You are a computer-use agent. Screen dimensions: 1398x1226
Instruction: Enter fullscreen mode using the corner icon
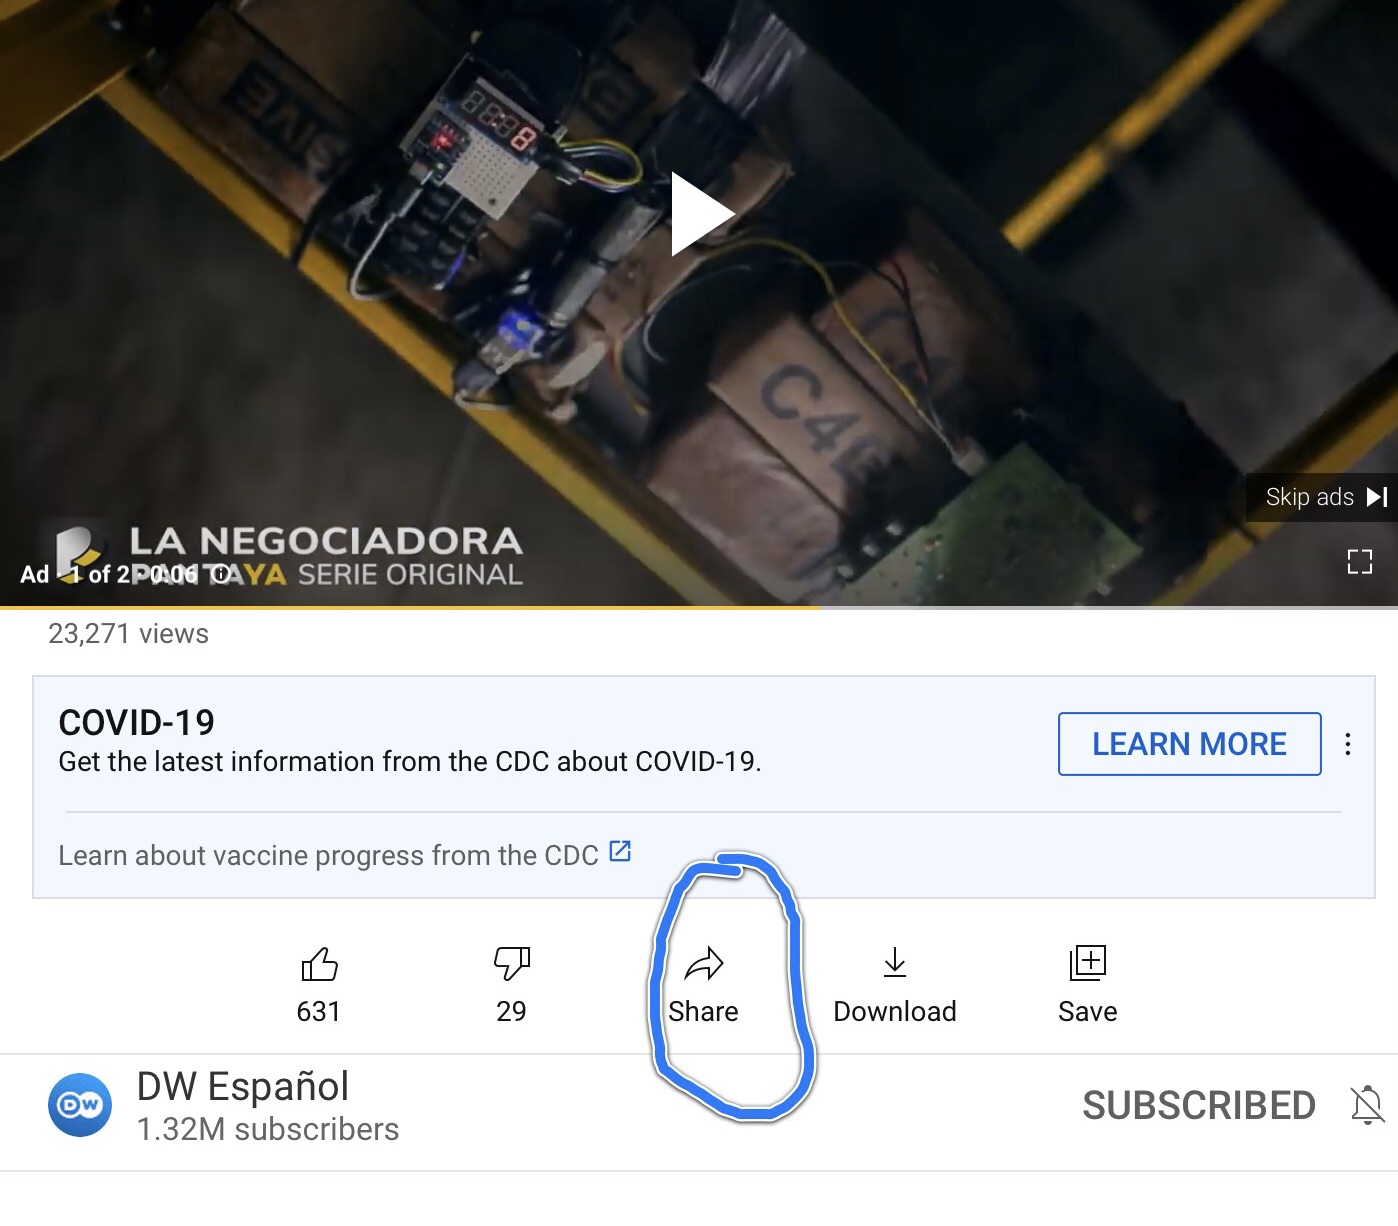click(1359, 562)
